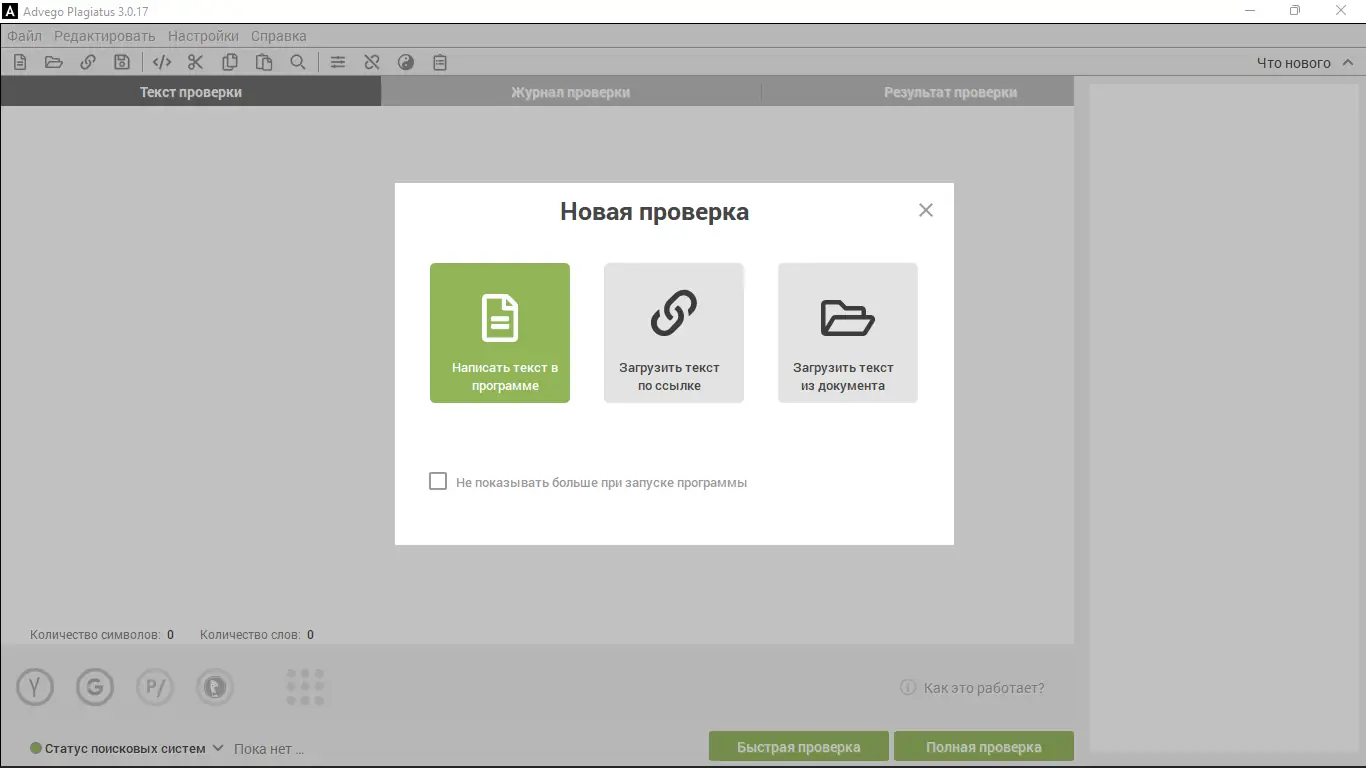Click the chain link toolbar icon
The width and height of the screenshot is (1366, 768).
pos(88,62)
